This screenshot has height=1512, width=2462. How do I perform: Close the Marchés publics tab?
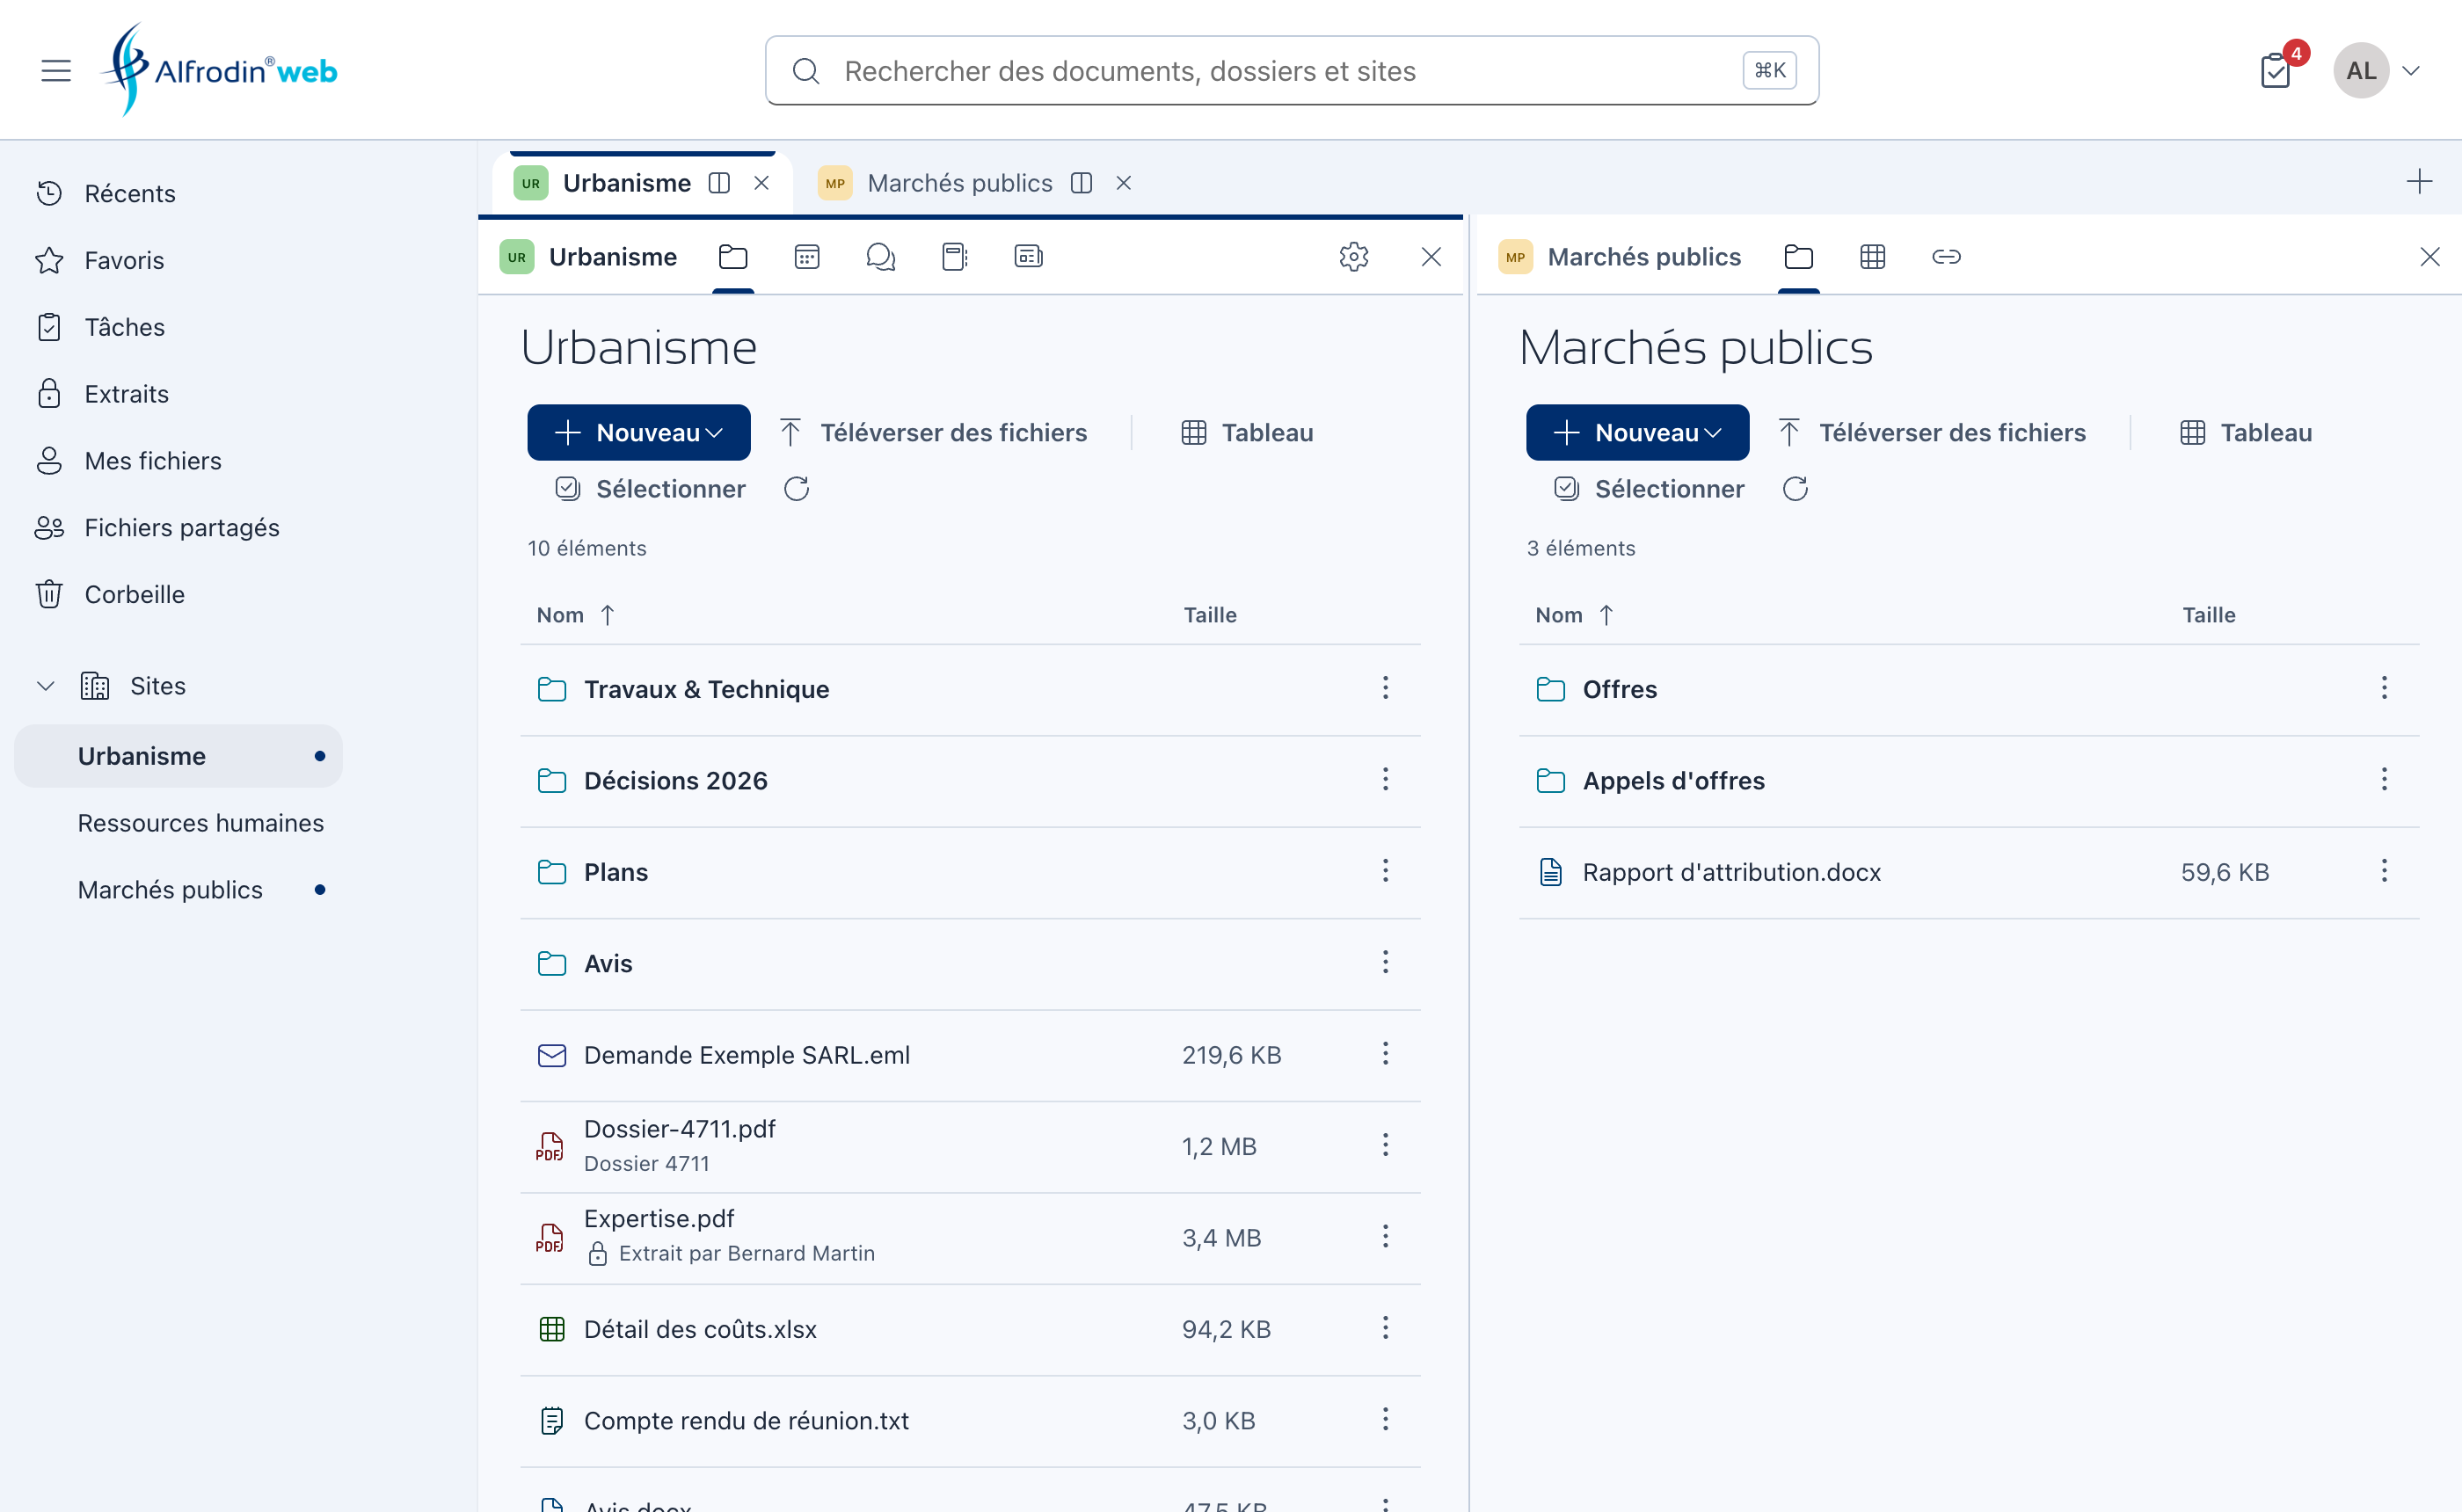(x=1124, y=183)
